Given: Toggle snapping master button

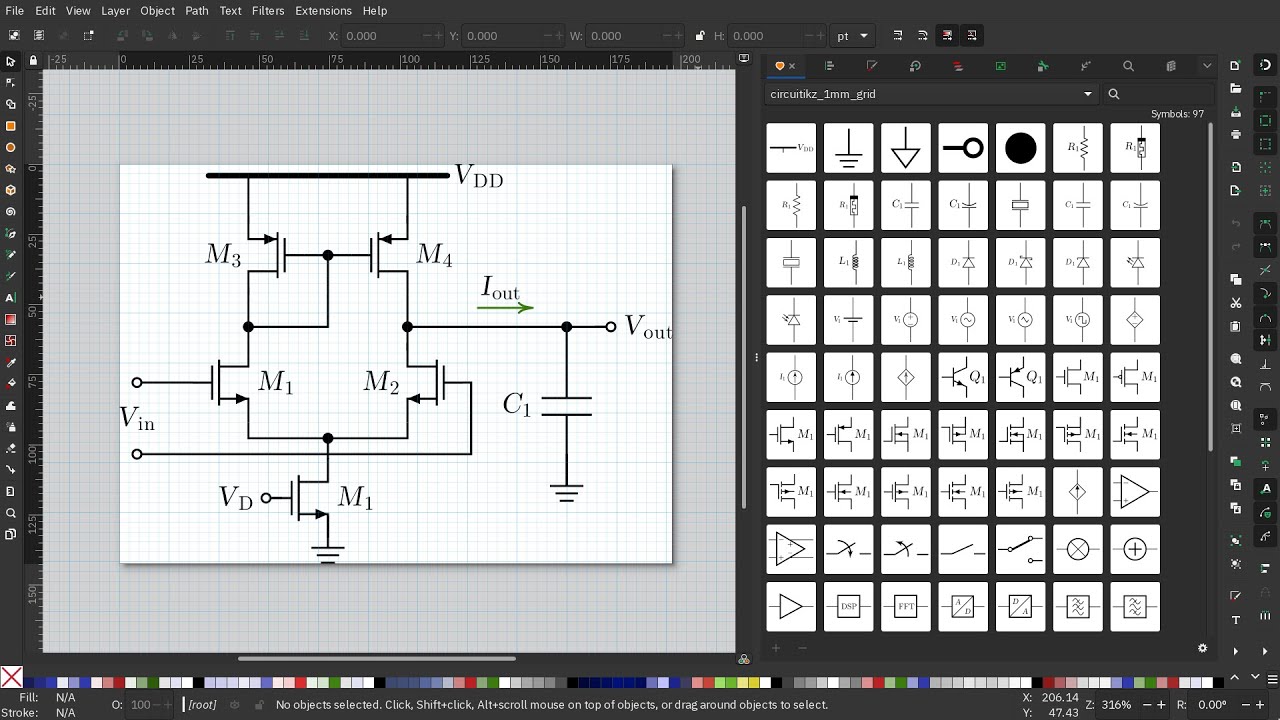Looking at the screenshot, I should (1265, 66).
